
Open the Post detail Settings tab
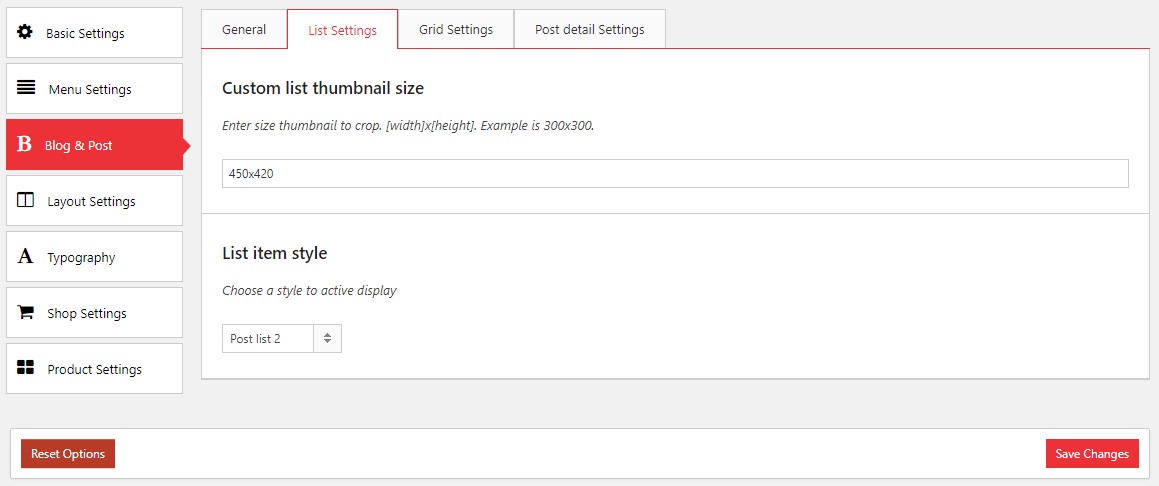point(589,29)
